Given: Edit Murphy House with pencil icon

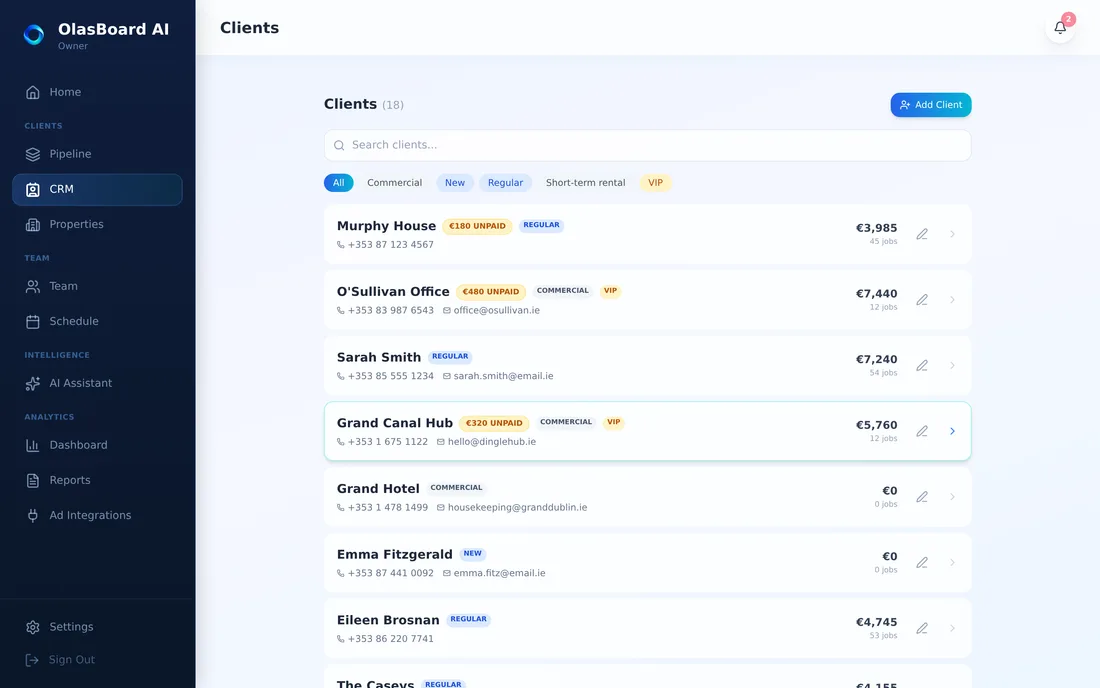Looking at the screenshot, I should (922, 234).
